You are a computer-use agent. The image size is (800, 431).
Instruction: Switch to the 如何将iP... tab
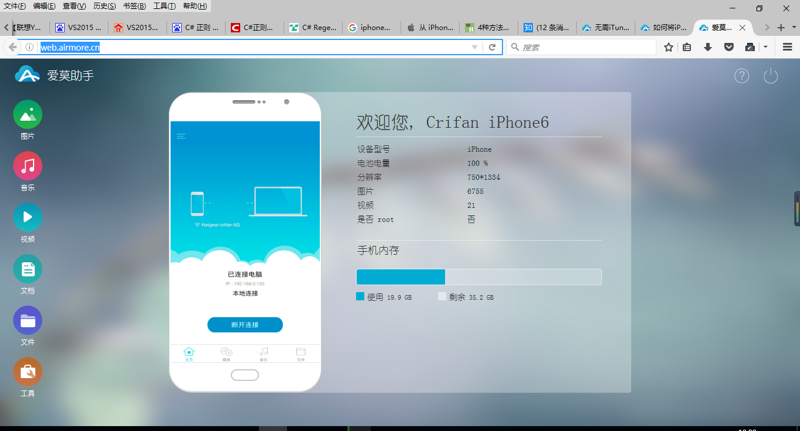[664, 28]
